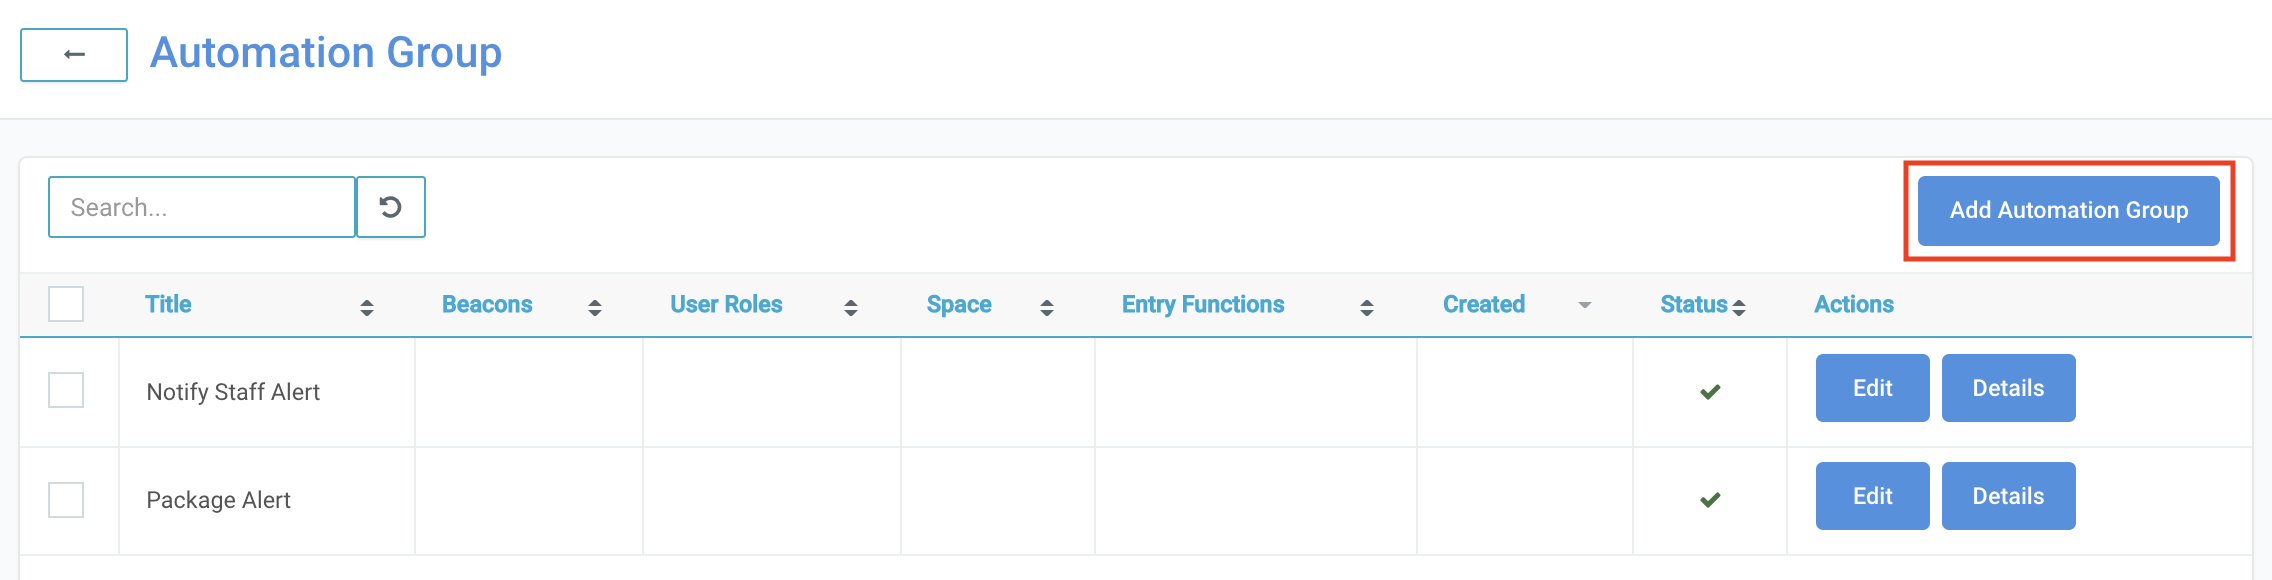Click the Title column header label

(168, 304)
